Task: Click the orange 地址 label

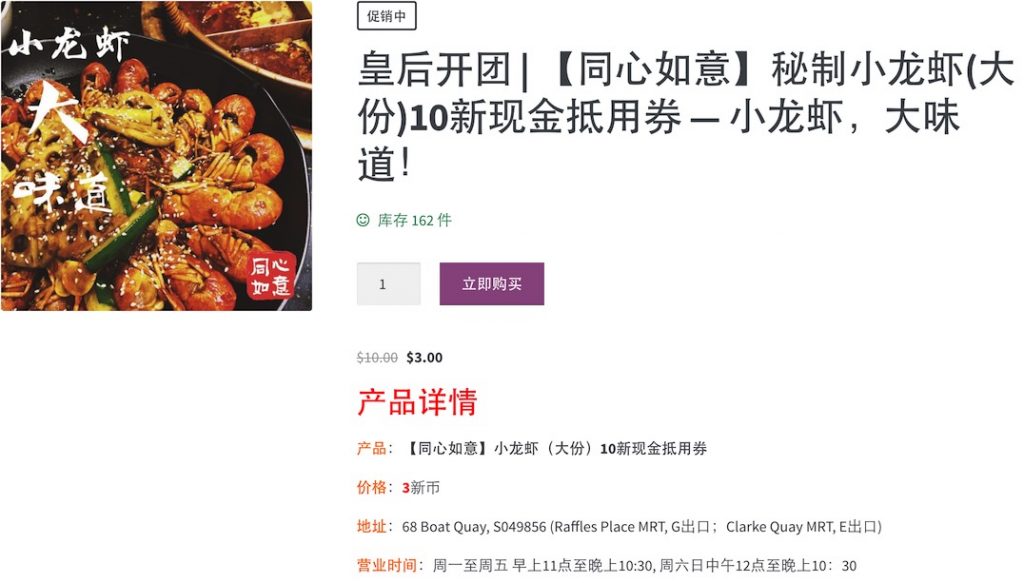Action: pos(371,527)
